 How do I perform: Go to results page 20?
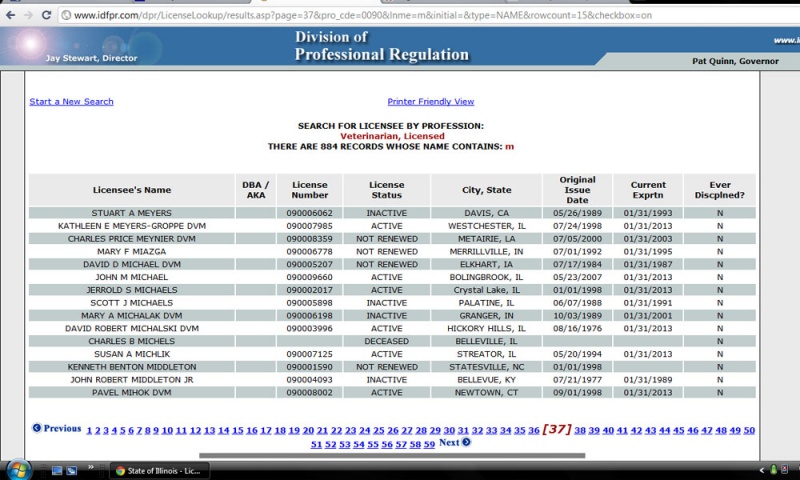coord(308,431)
